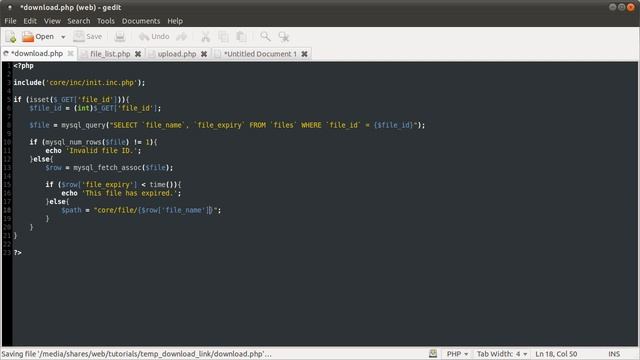Viewport: 640px width, 360px height.
Task: Click the opening <?php tag
Action: coord(24,66)
